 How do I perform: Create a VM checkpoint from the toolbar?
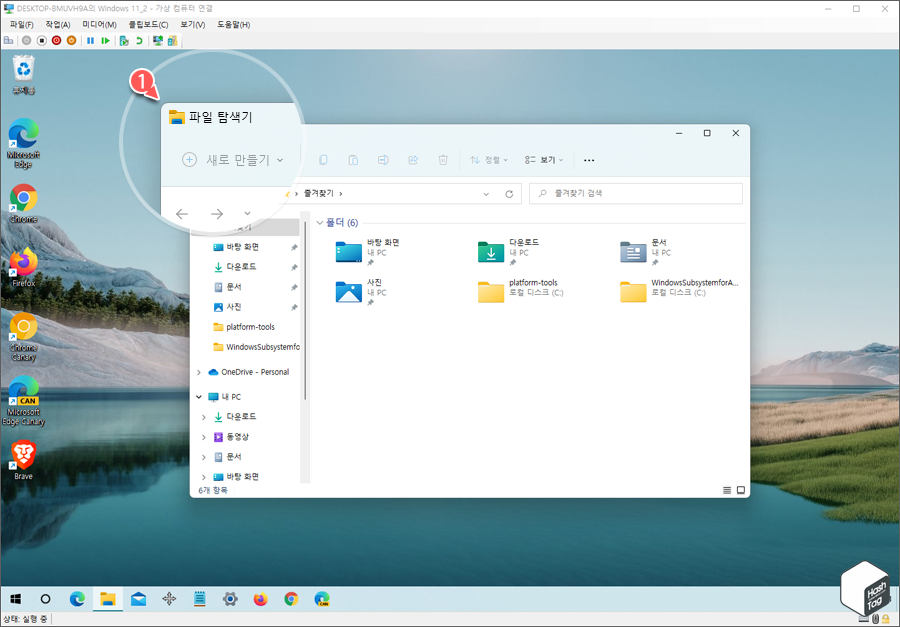pyautogui.click(x=124, y=41)
